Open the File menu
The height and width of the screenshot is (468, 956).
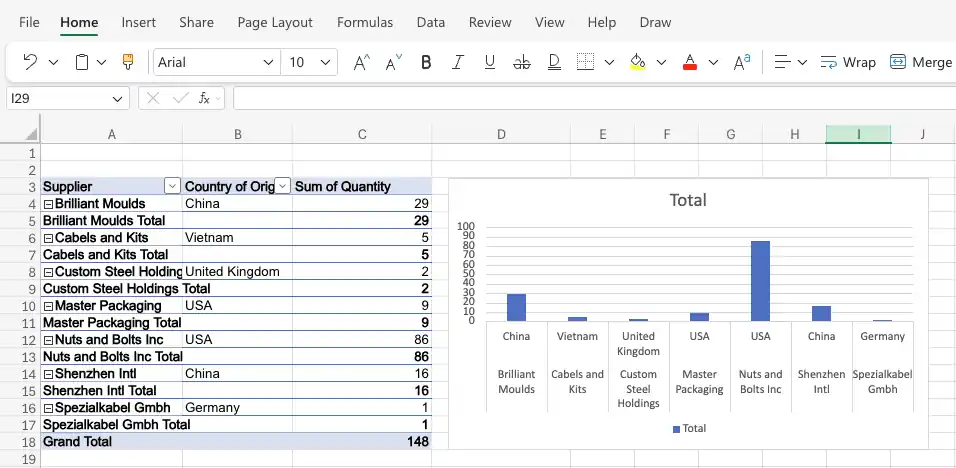(x=29, y=23)
